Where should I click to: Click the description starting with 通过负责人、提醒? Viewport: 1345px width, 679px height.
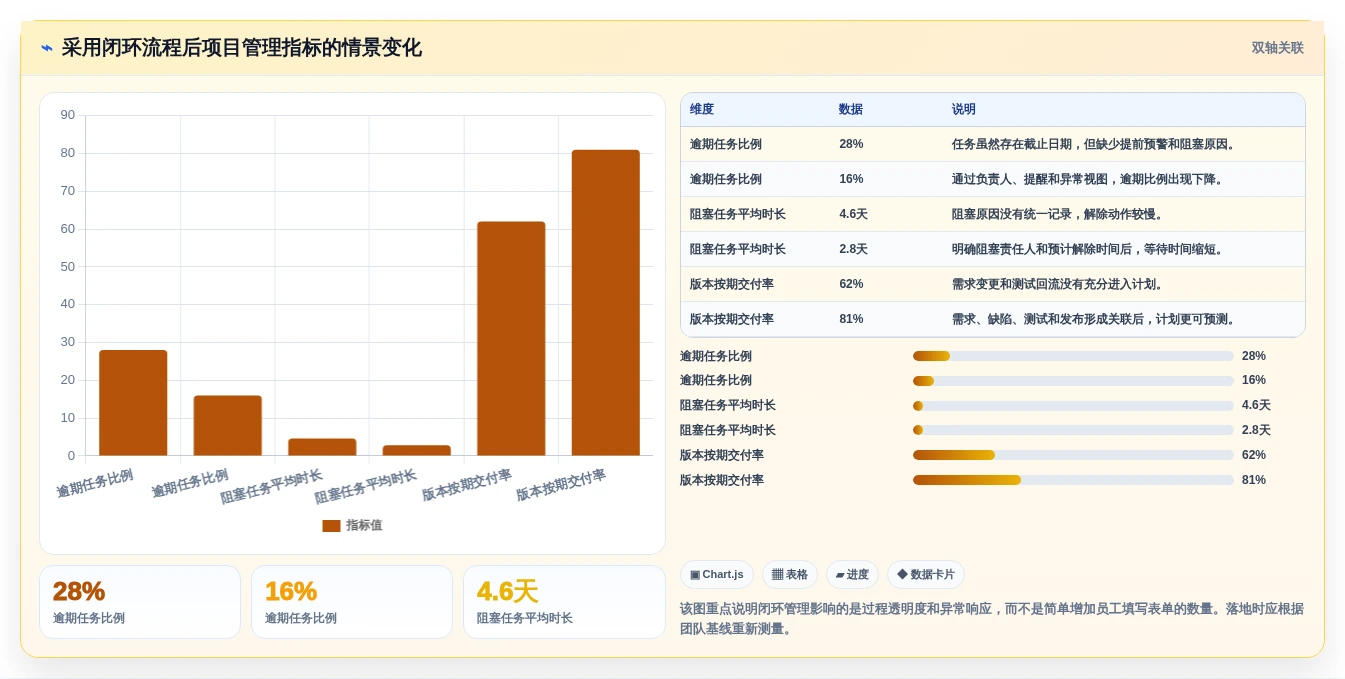coord(1090,180)
